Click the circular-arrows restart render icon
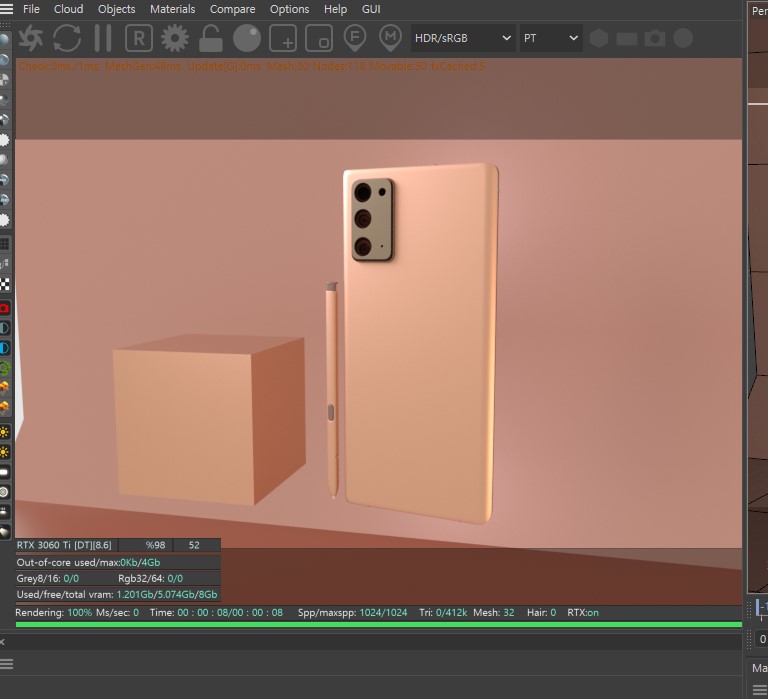Viewport: 768px width, 699px height. 67,38
